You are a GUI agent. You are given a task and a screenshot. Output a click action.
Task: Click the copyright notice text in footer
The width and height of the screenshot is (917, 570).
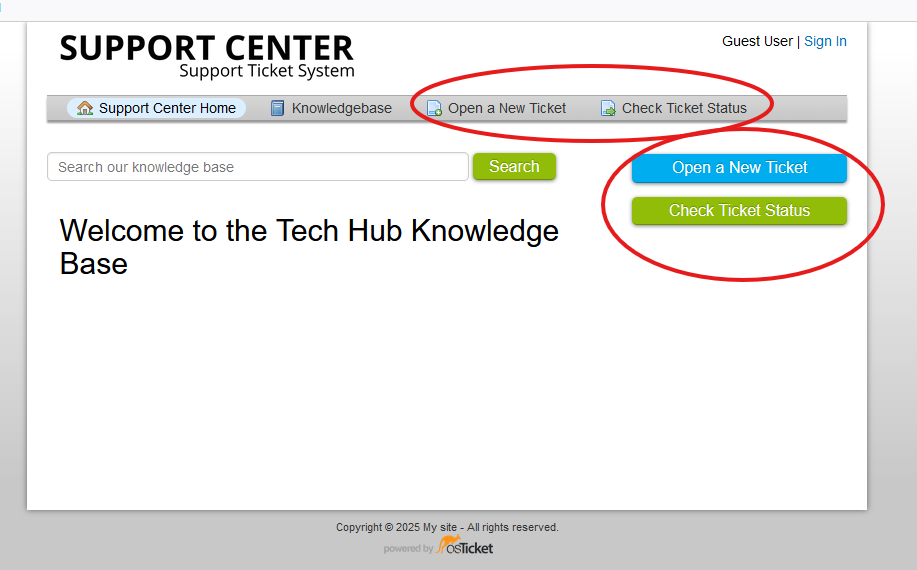pyautogui.click(x=447, y=527)
